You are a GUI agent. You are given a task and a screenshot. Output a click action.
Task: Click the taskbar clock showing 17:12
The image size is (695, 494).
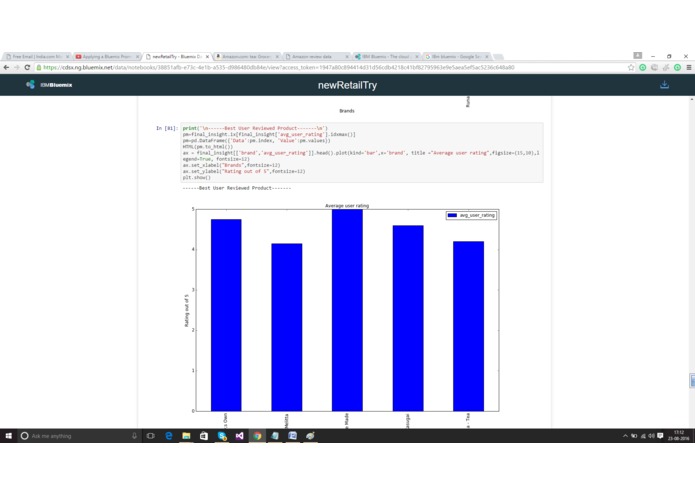[x=679, y=436]
